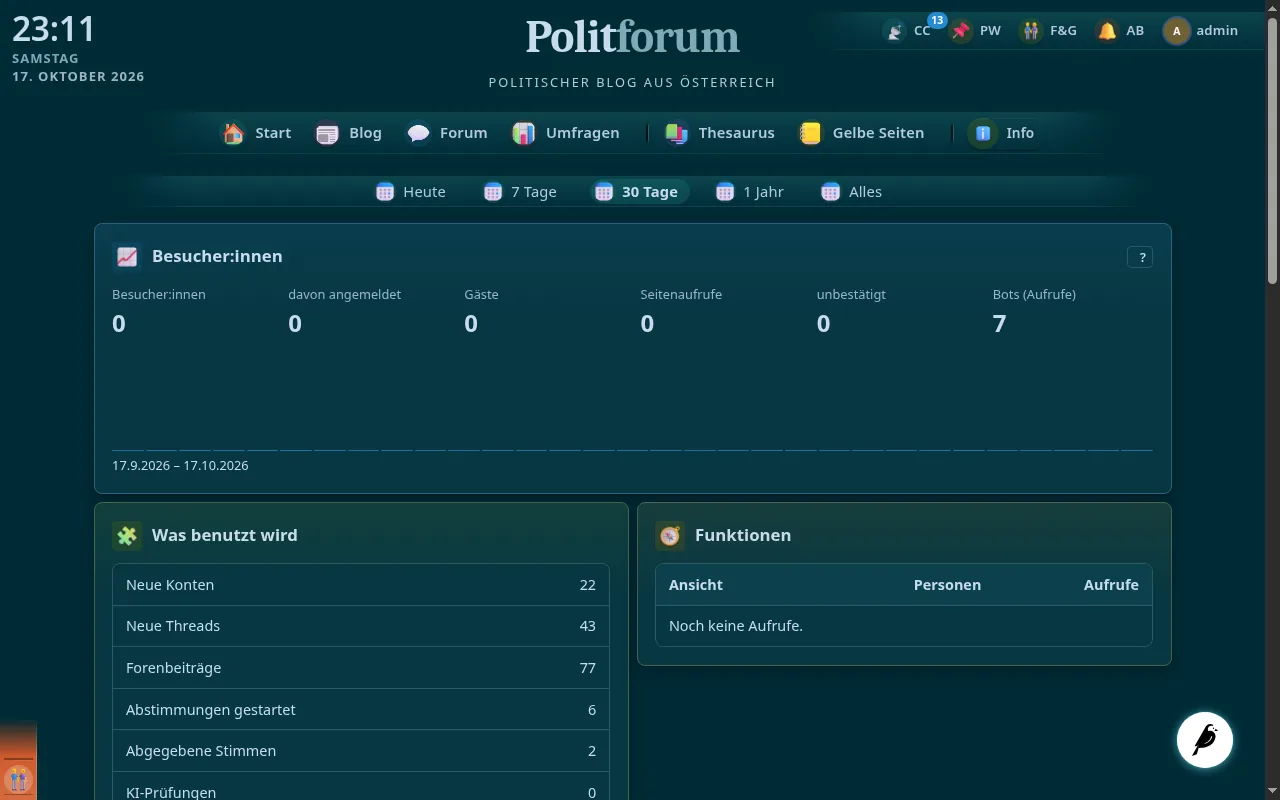This screenshot has width=1280, height=800.
Task: Click the Abstimmungen gestartet row
Action: 361,710
